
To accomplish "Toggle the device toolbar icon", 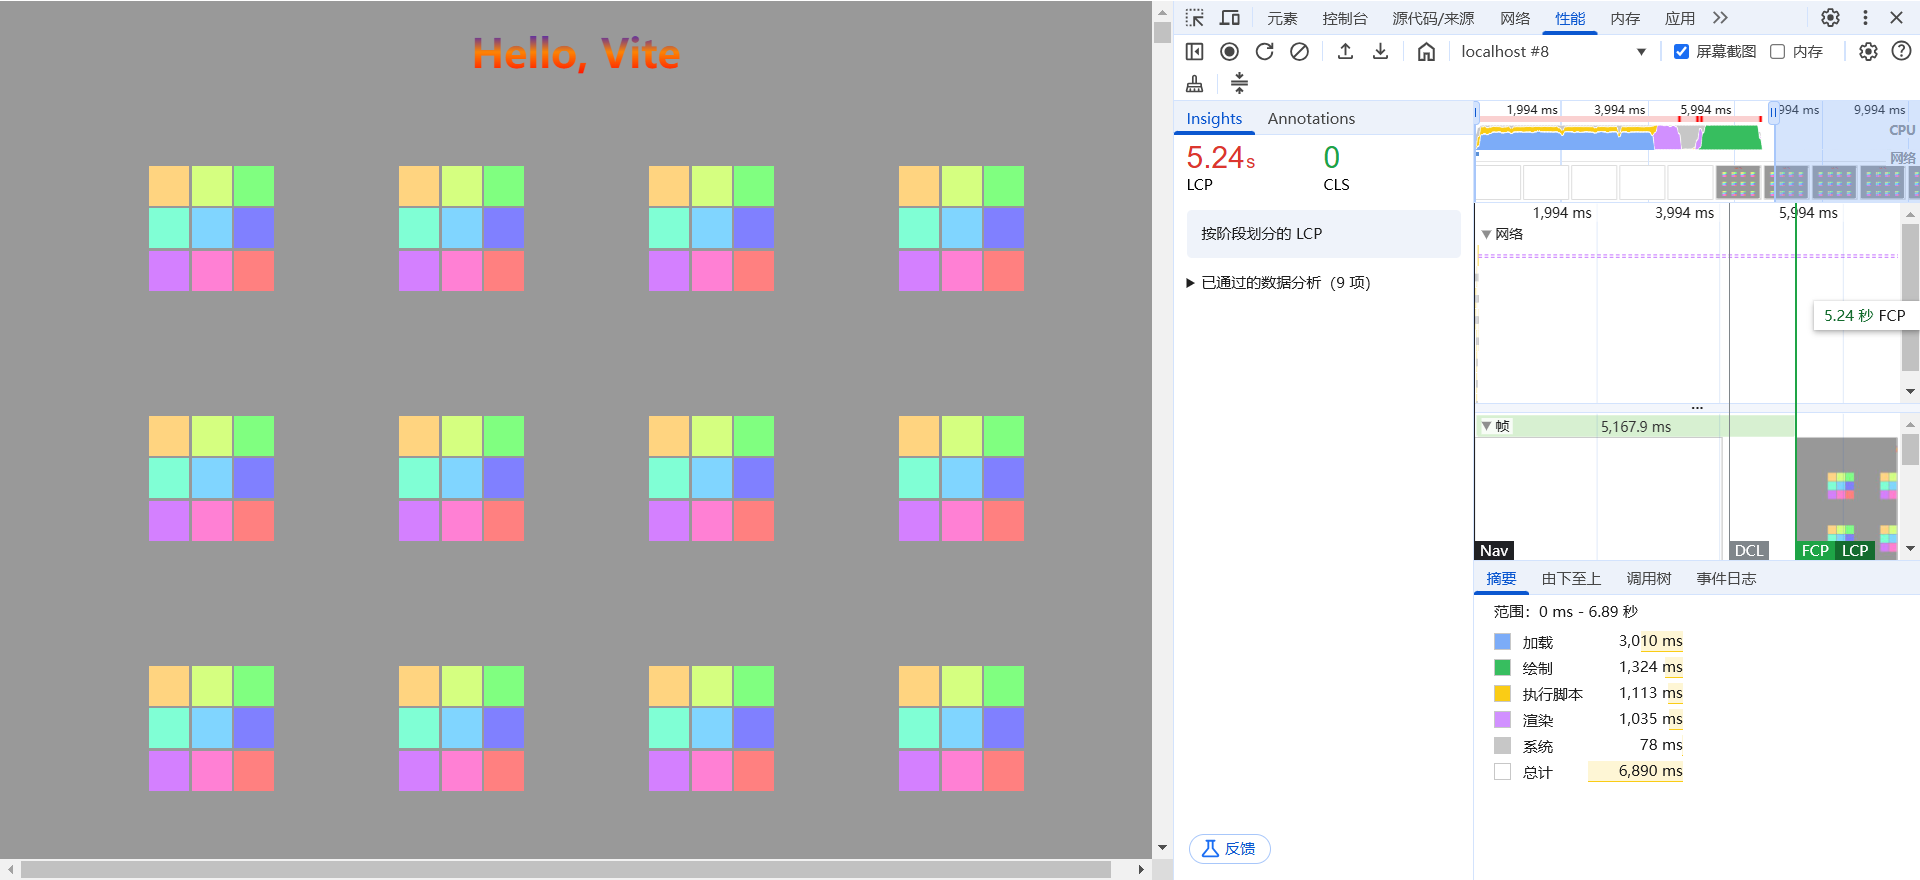I will (x=1230, y=18).
